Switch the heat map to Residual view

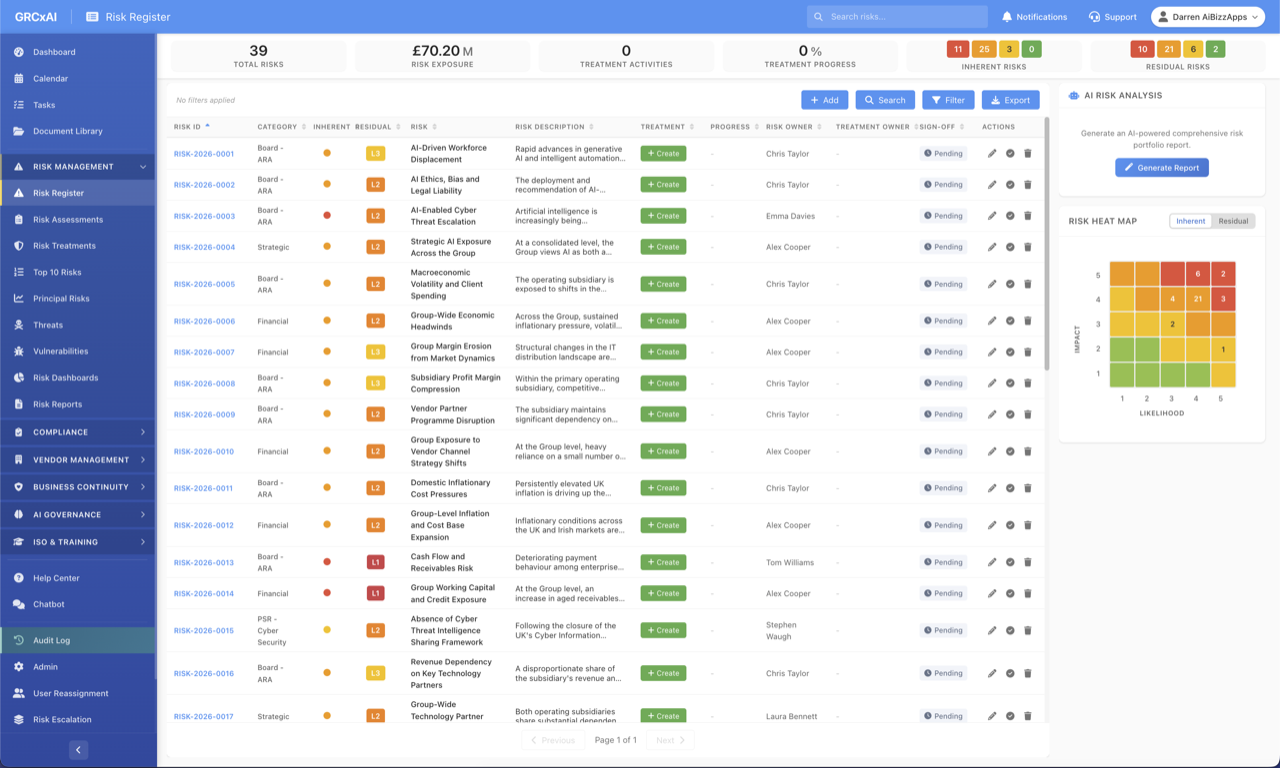[1233, 221]
